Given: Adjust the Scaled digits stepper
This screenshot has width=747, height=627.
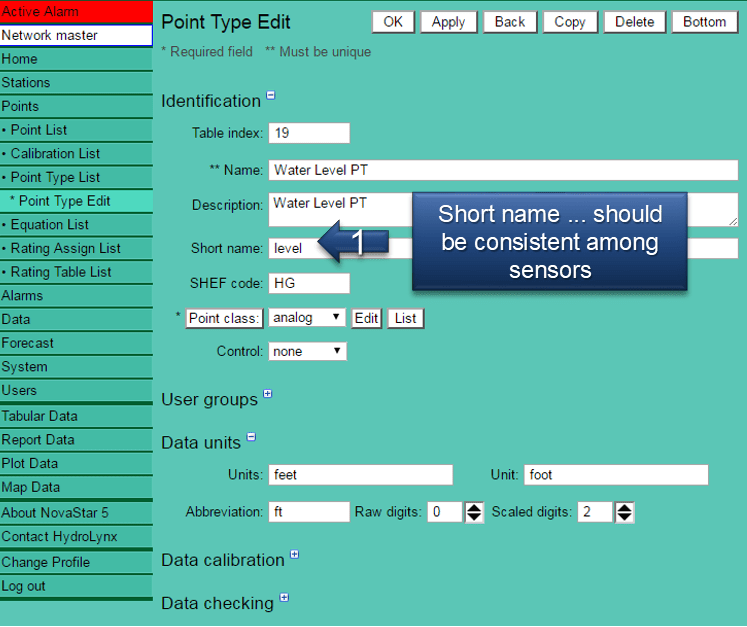Looking at the screenshot, I should (624, 512).
